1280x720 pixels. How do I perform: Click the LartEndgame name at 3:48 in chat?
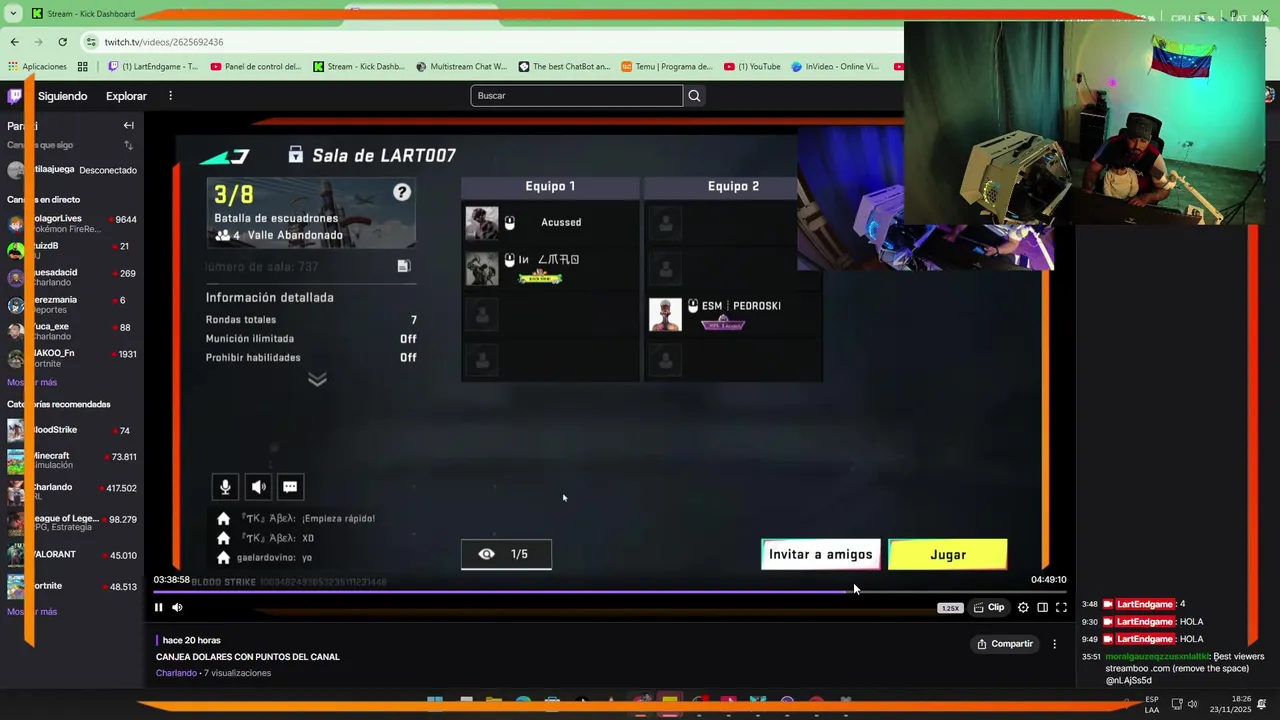pyautogui.click(x=1145, y=604)
